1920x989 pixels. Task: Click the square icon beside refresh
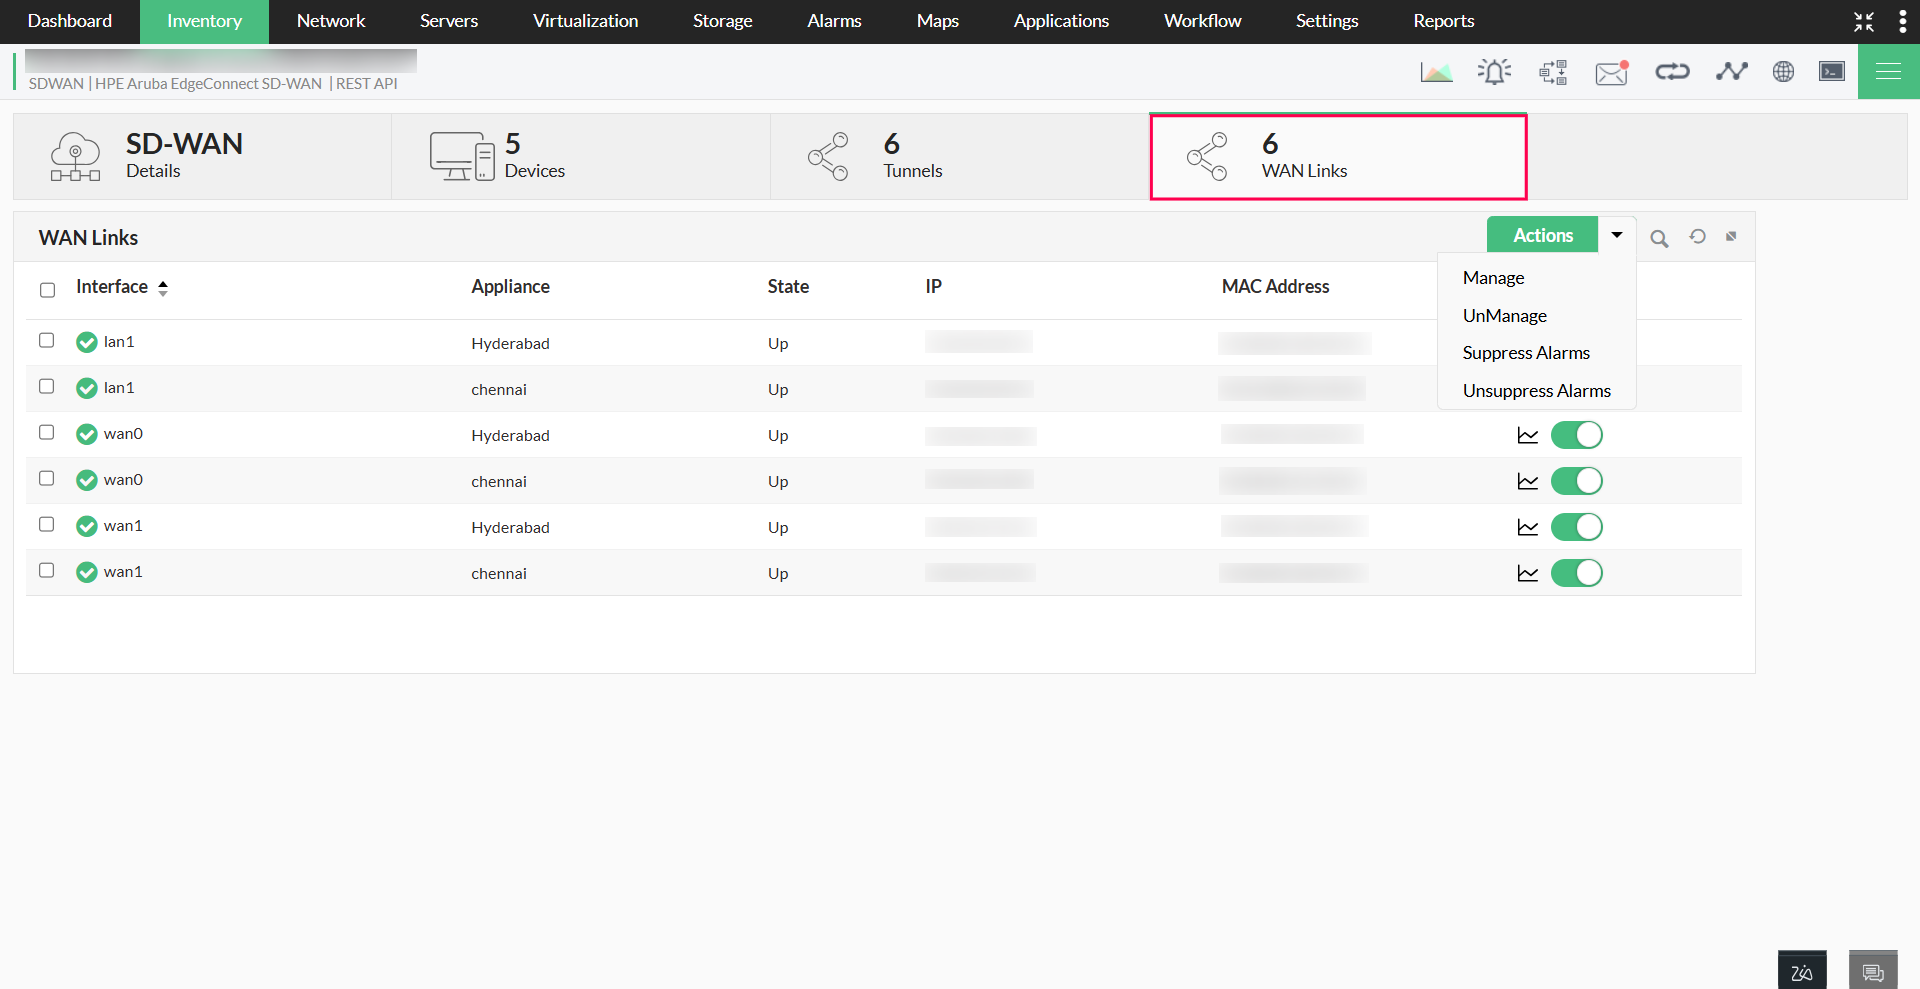(1731, 237)
